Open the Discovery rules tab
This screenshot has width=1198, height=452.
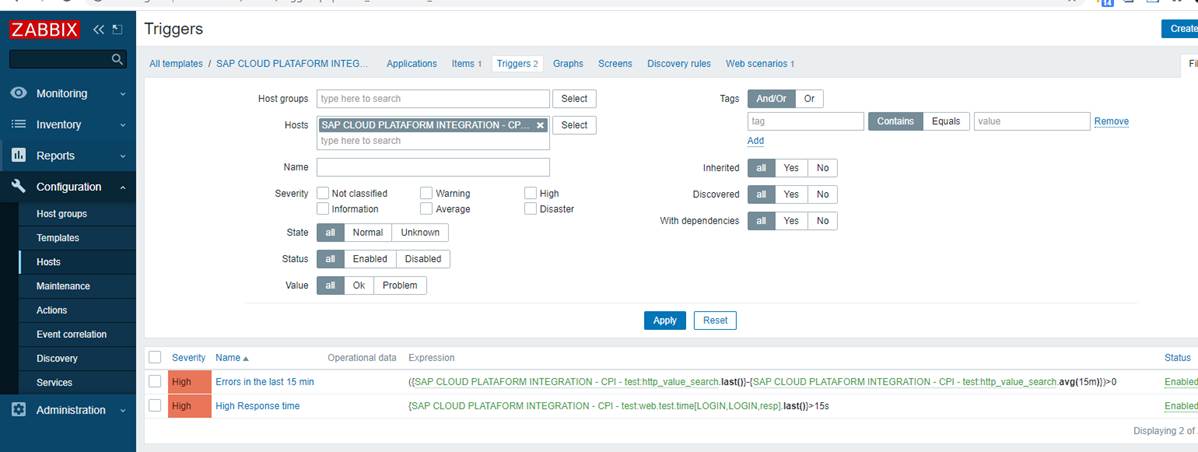point(678,64)
